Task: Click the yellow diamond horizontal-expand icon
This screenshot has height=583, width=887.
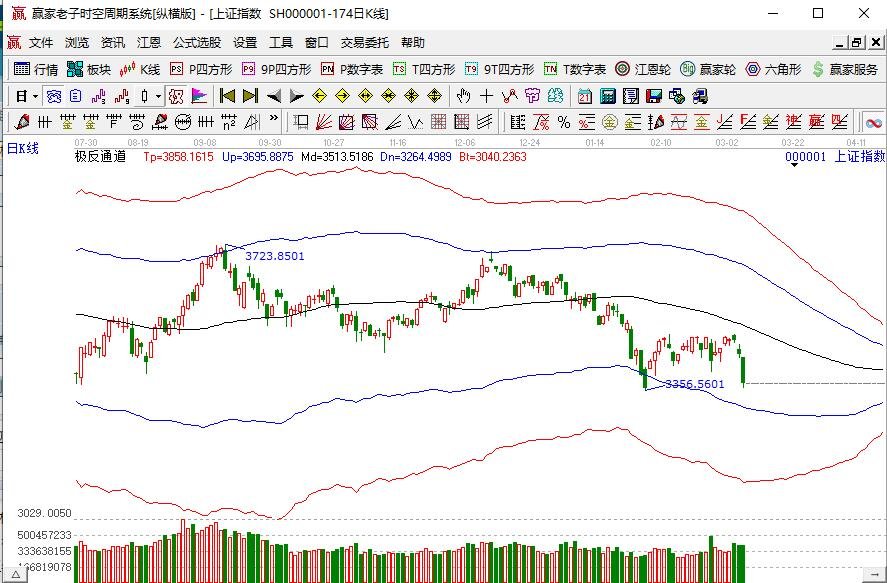Action: point(365,96)
